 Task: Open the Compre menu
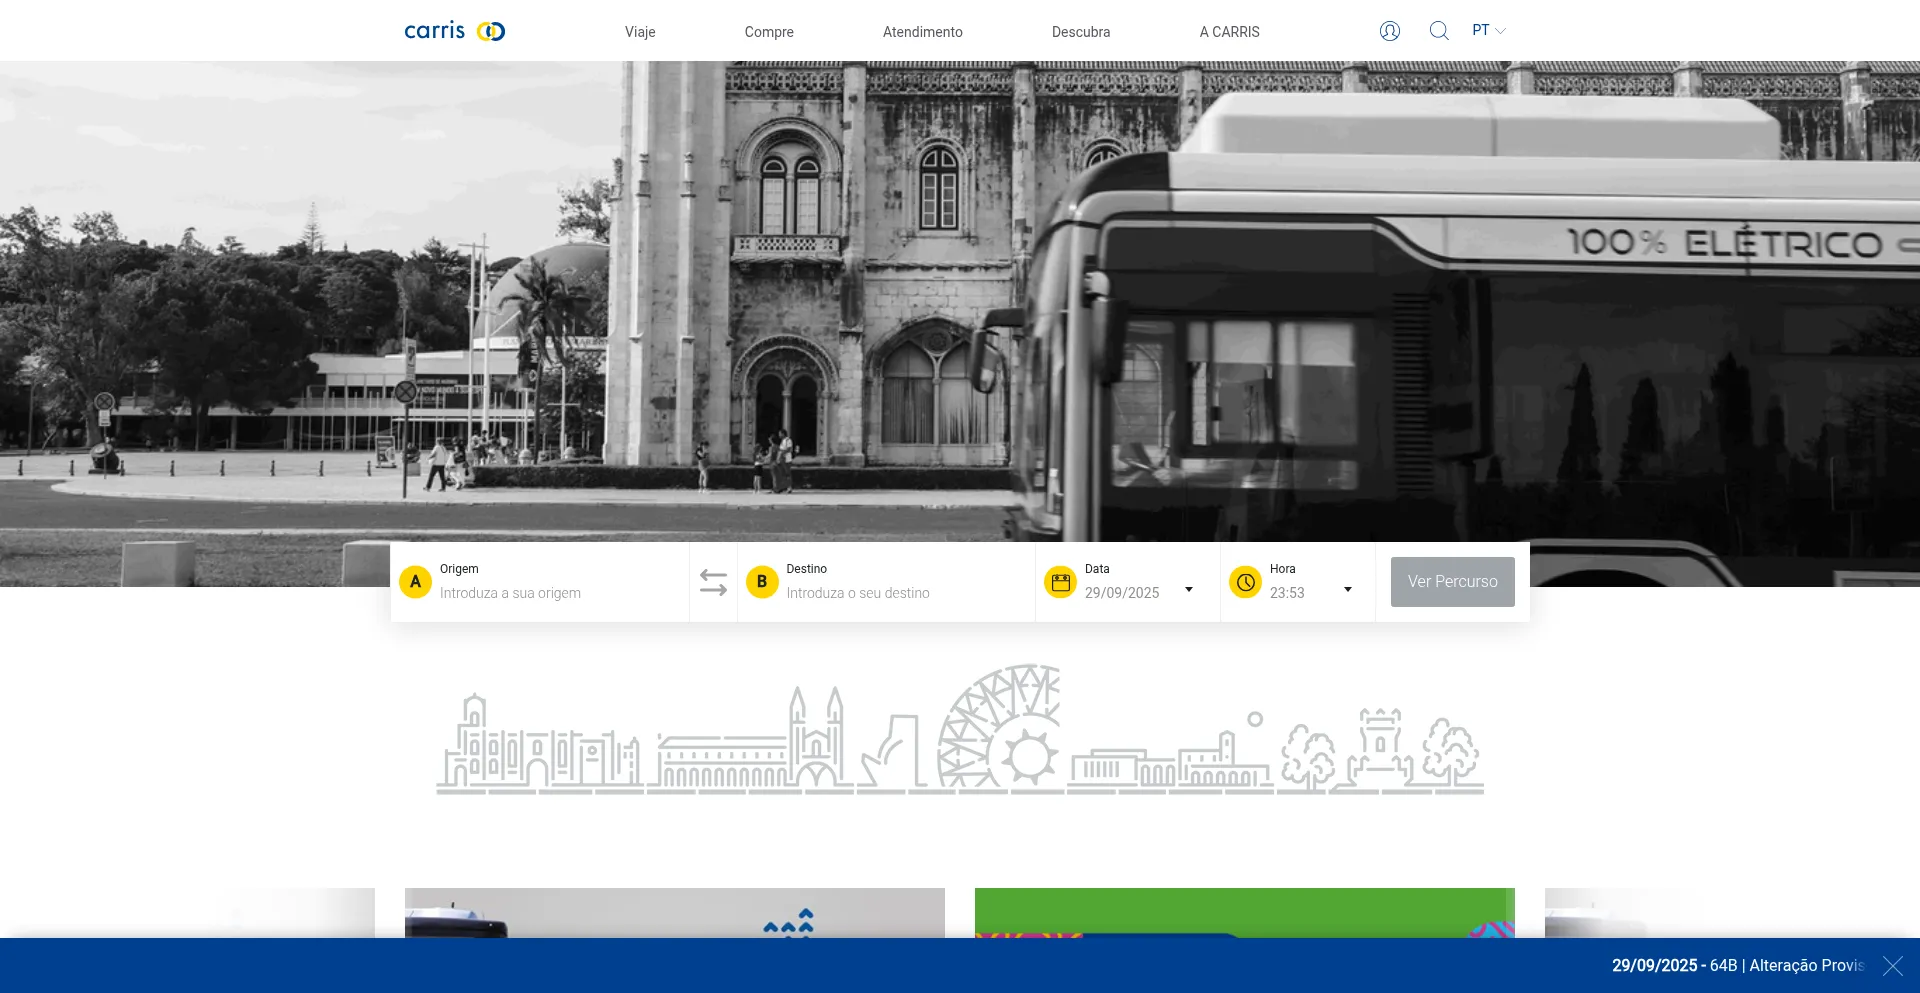(x=769, y=32)
